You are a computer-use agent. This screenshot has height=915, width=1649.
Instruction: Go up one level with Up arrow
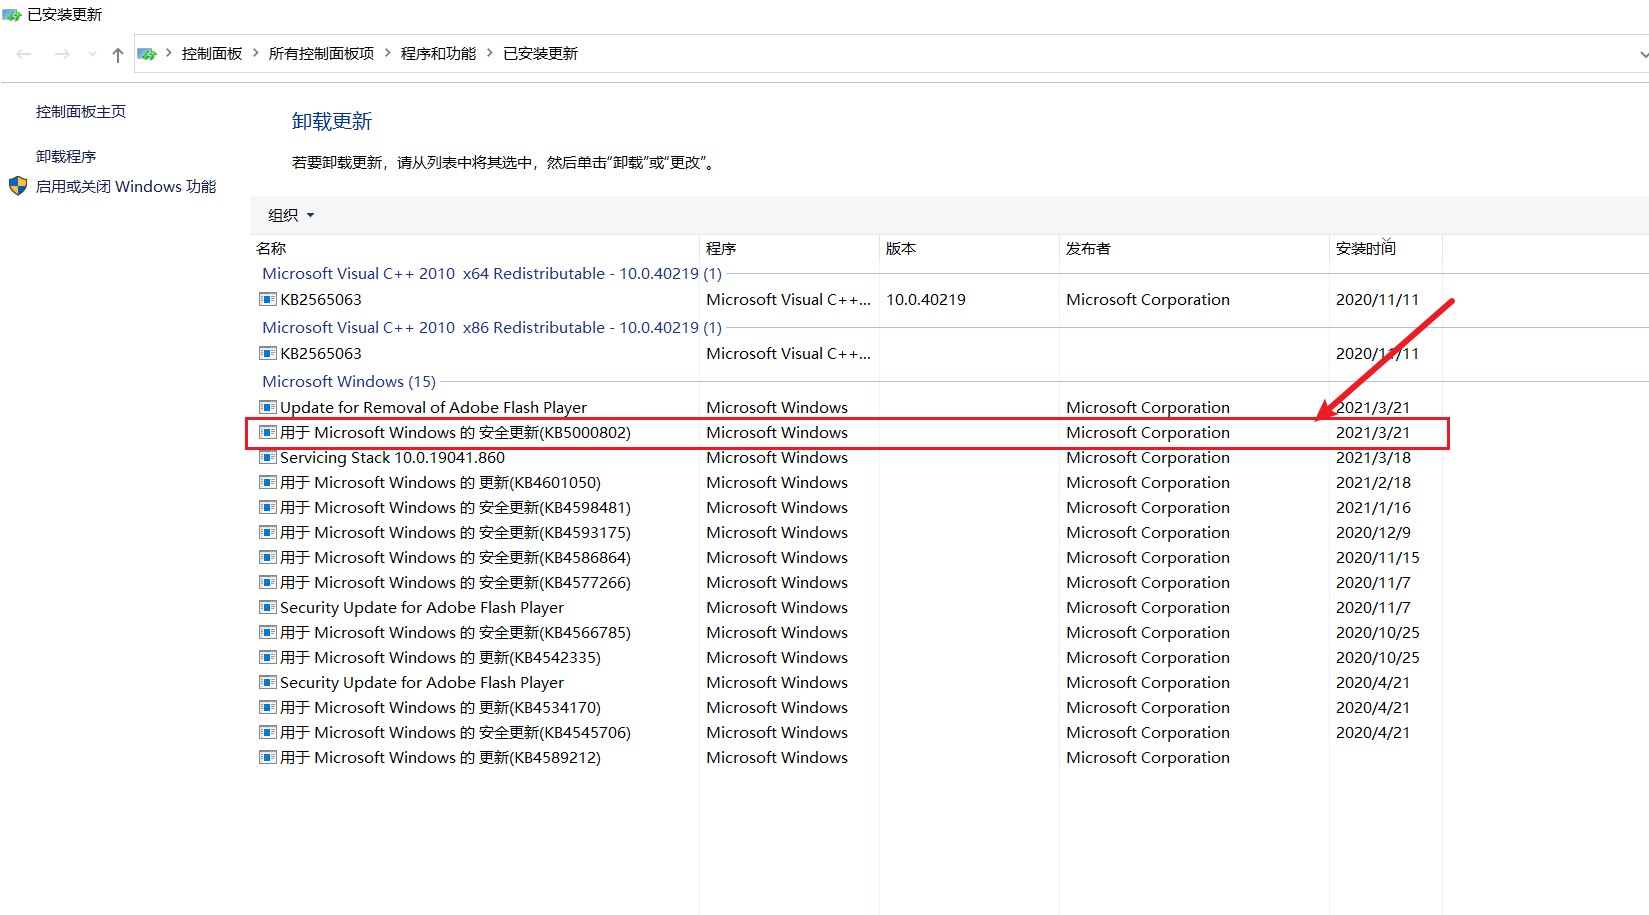pos(118,54)
